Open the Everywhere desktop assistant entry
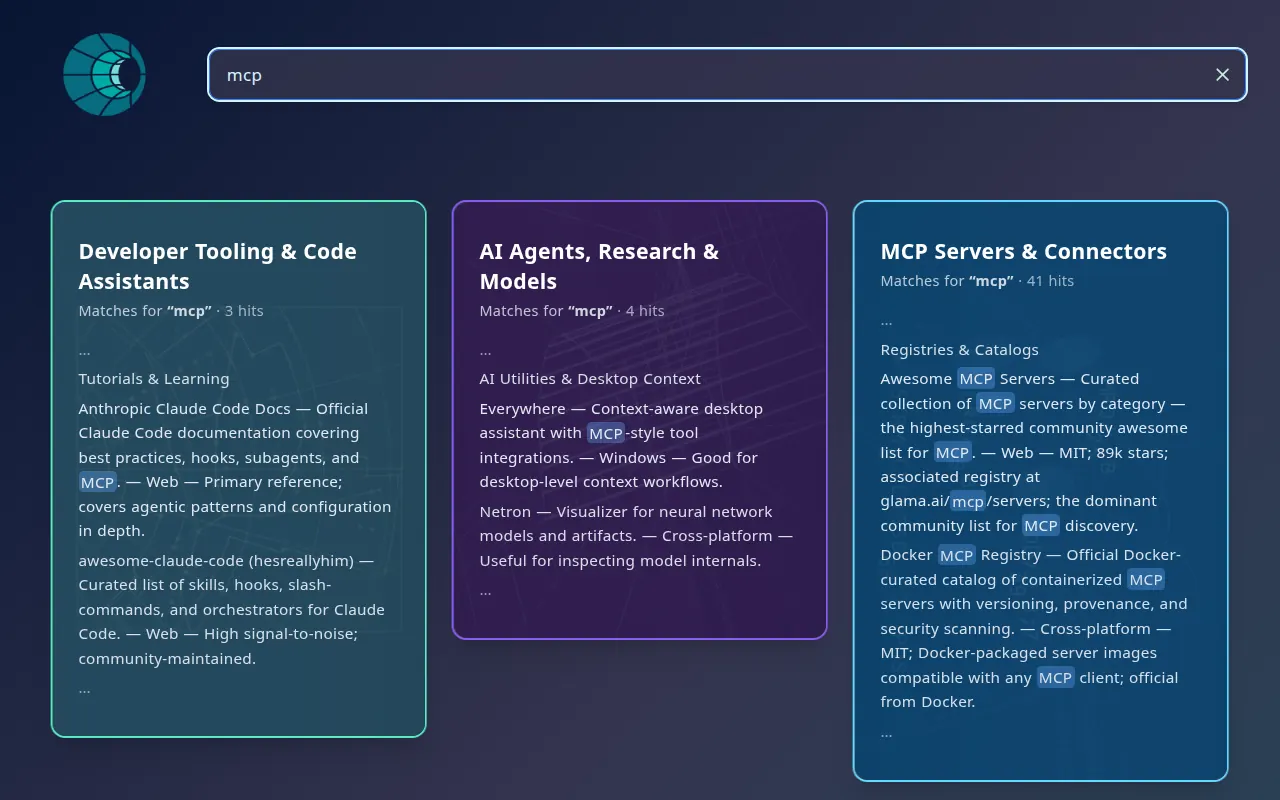This screenshot has height=800, width=1280. coord(620,445)
